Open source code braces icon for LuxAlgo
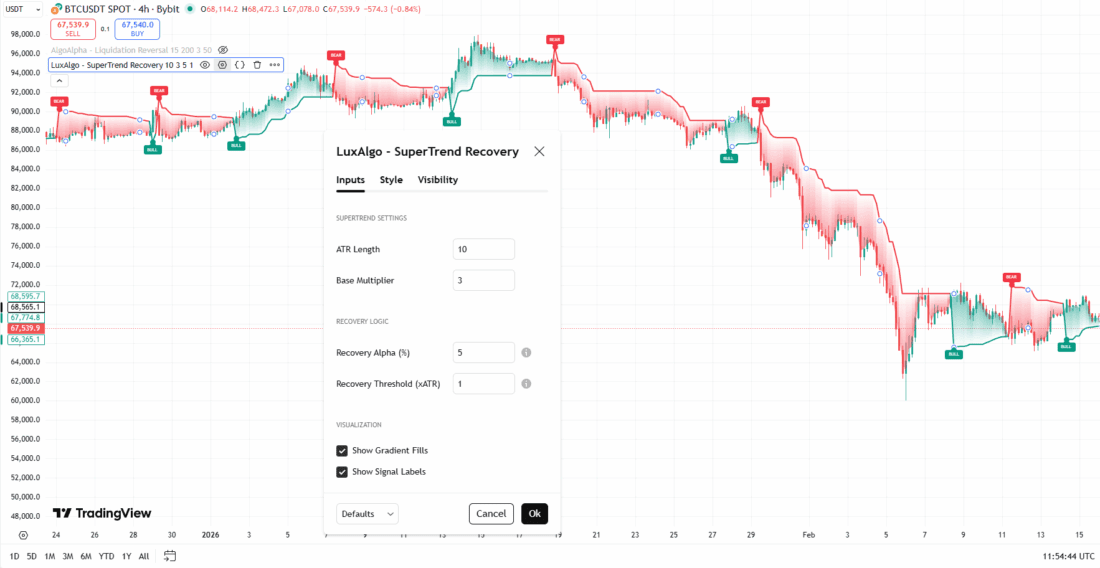 (x=240, y=64)
